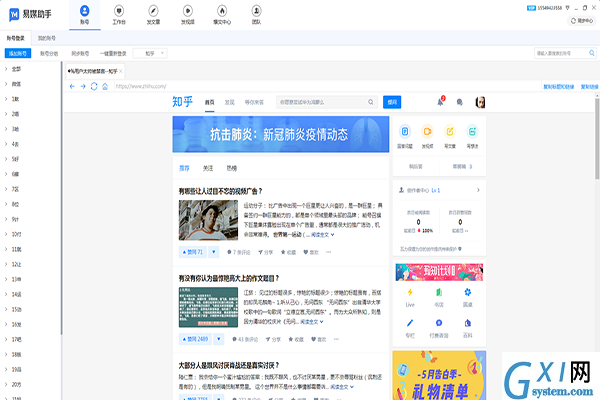Image resolution: width=600 pixels, height=400 pixels.
Task: Switch to the 我的账号 tab
Action: (47, 38)
